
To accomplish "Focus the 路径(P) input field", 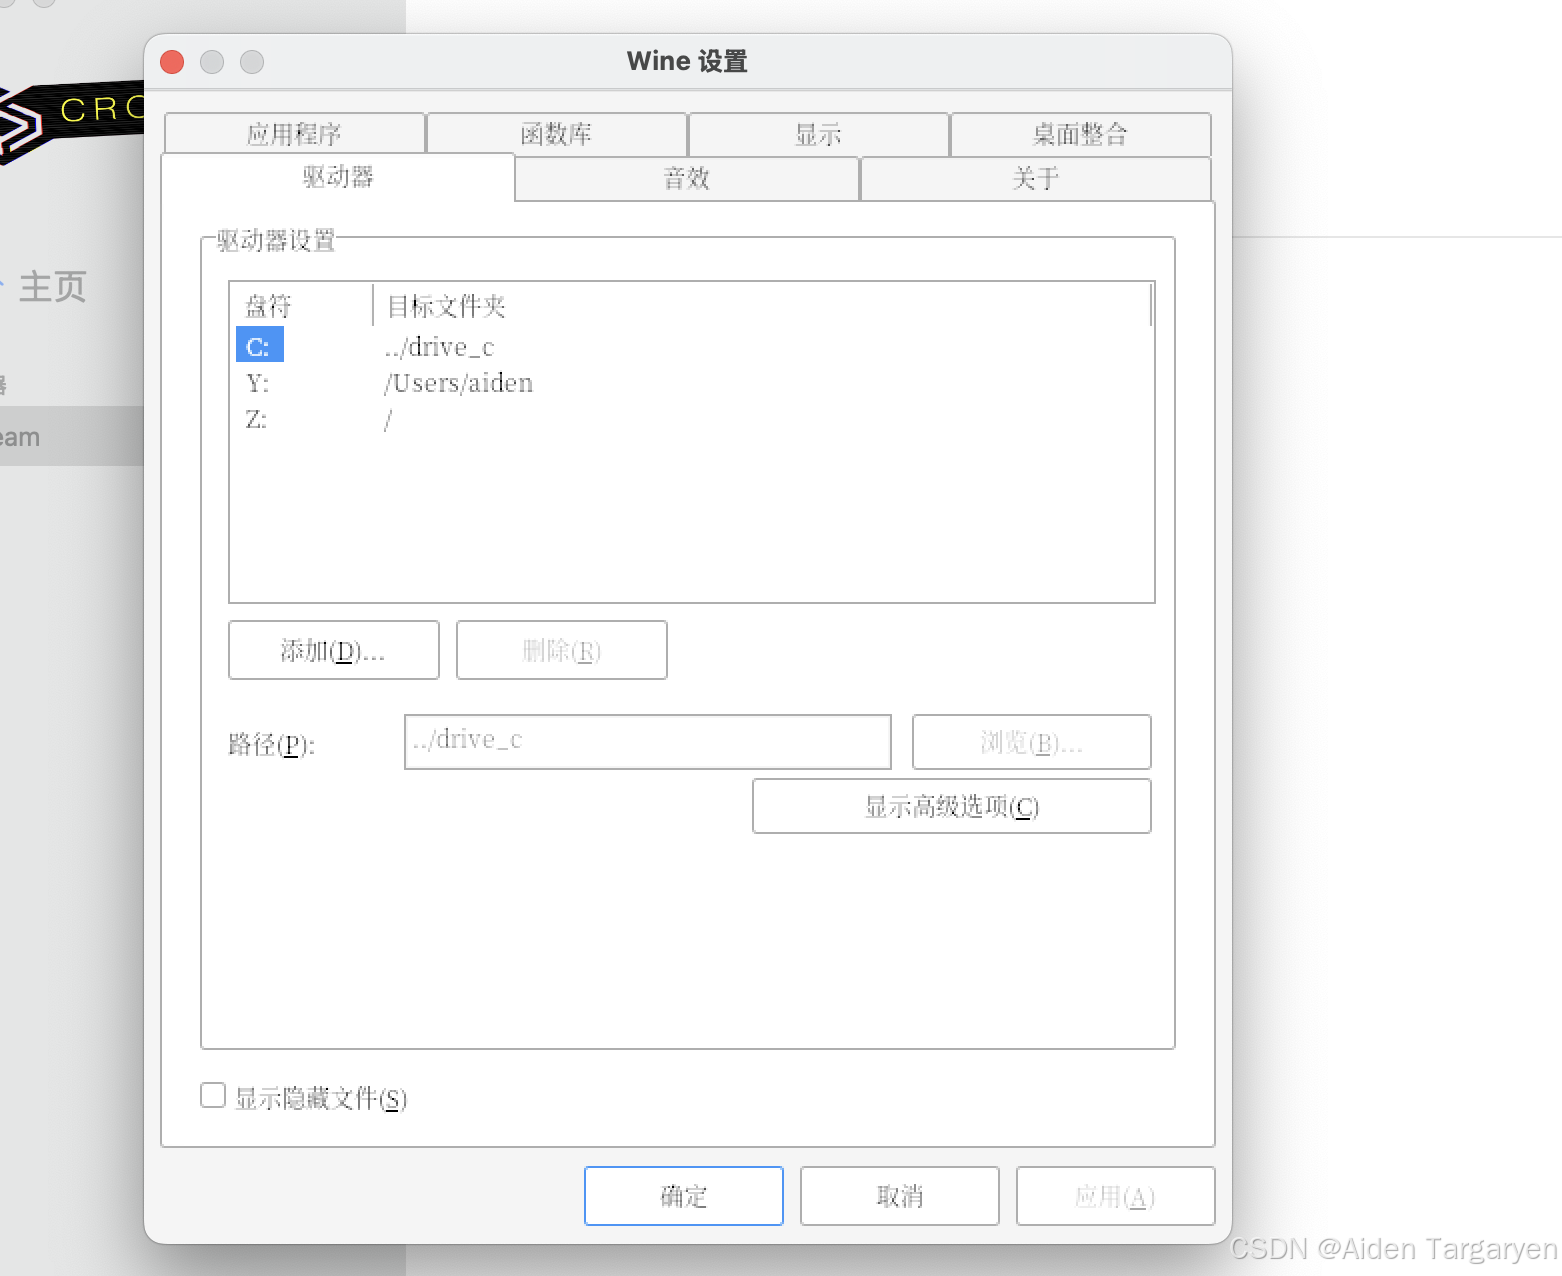I will [x=648, y=741].
